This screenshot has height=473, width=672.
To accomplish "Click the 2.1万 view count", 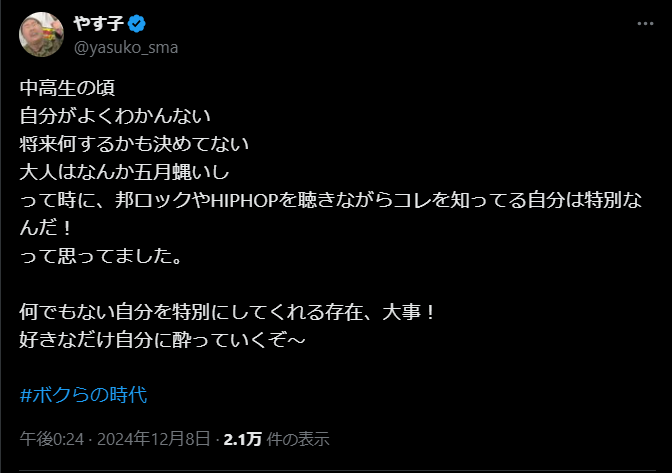I will 242,438.
